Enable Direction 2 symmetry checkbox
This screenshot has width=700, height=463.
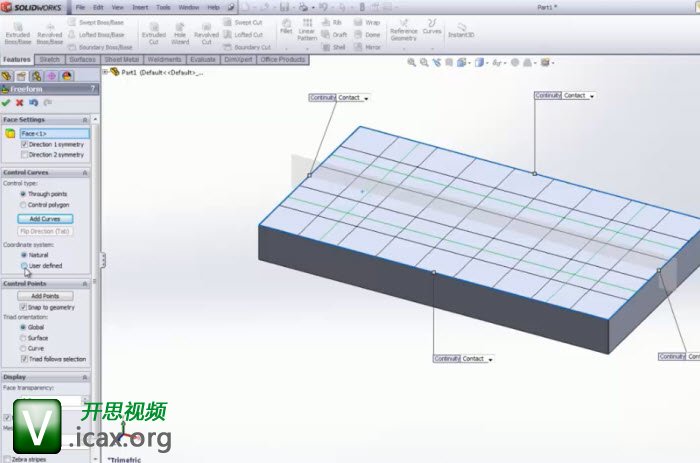(25, 155)
